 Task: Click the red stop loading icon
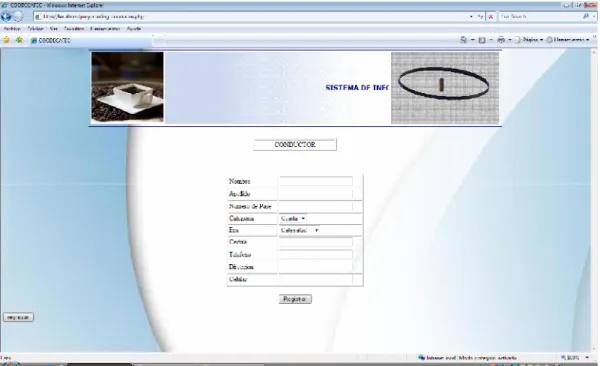coord(491,16)
